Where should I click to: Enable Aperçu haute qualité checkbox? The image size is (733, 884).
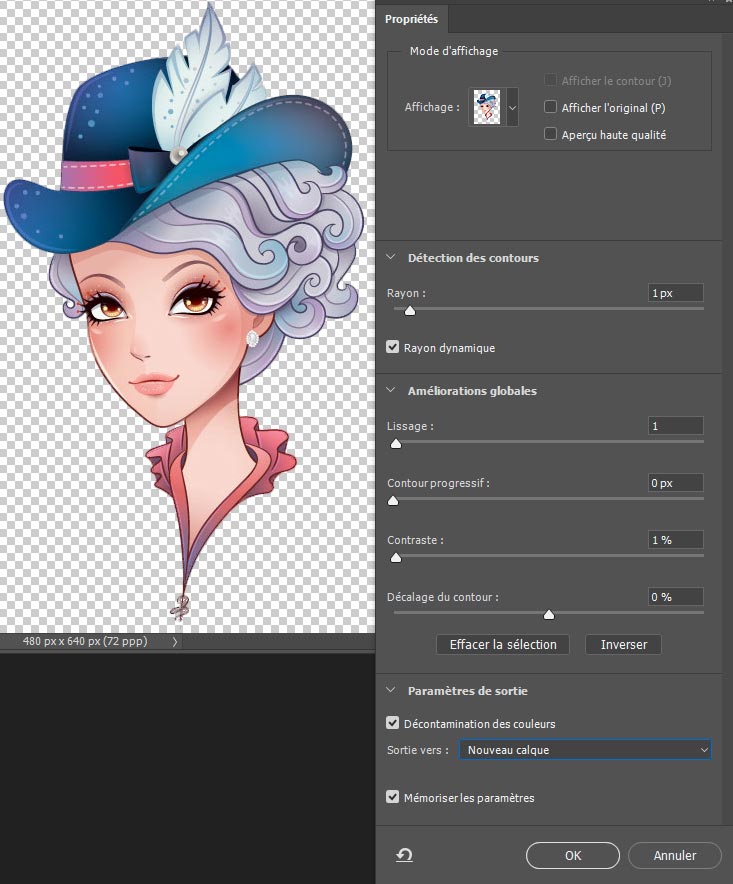(x=550, y=134)
